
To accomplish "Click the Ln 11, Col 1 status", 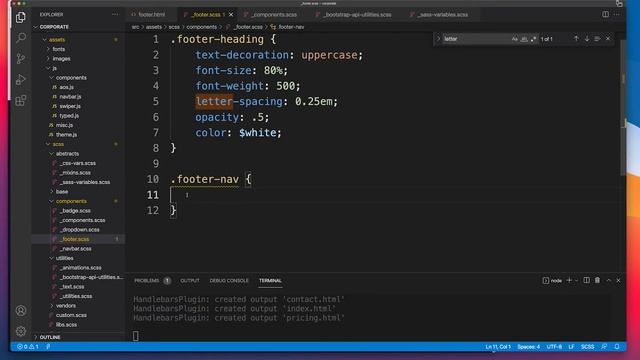I will (x=498, y=347).
